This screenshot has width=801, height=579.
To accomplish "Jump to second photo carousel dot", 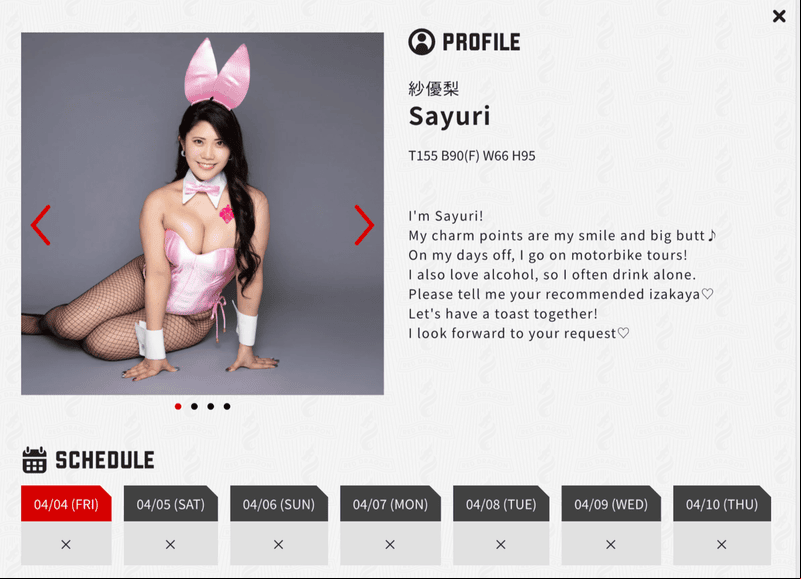I will (194, 406).
